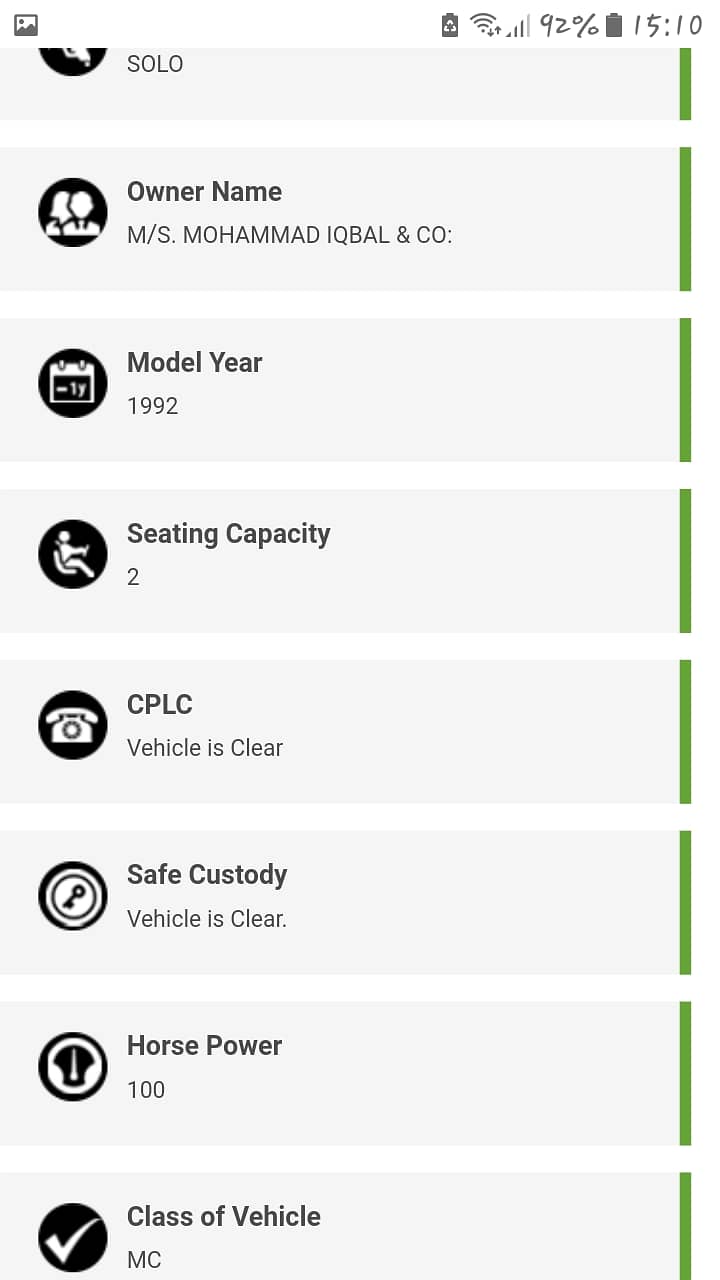Tap the Model Year value 1992

pos(153,406)
